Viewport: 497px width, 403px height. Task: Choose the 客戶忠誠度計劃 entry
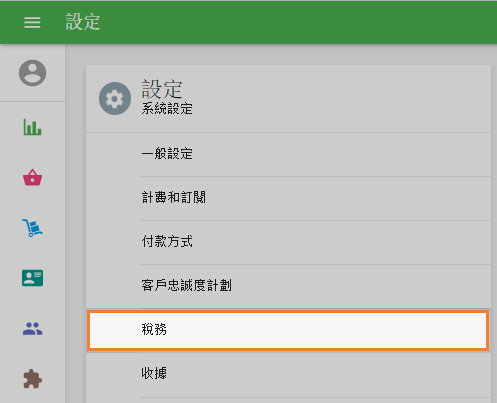point(288,286)
